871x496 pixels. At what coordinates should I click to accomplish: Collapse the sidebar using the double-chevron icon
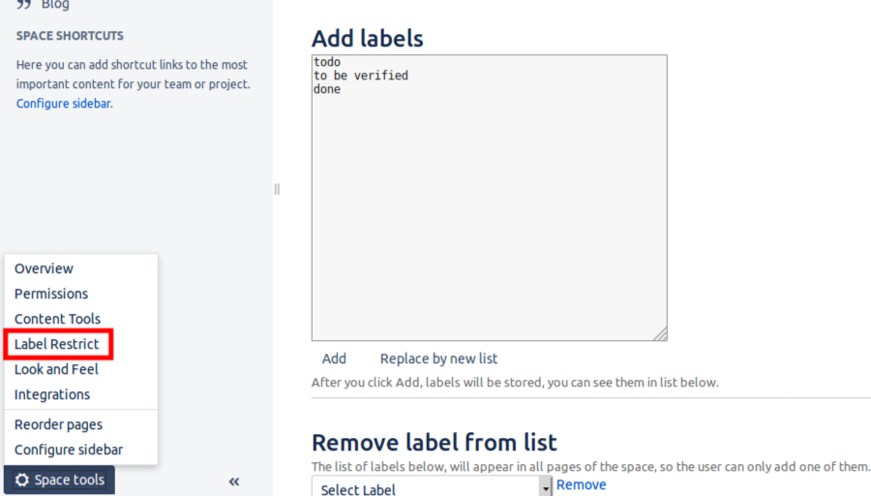(234, 481)
